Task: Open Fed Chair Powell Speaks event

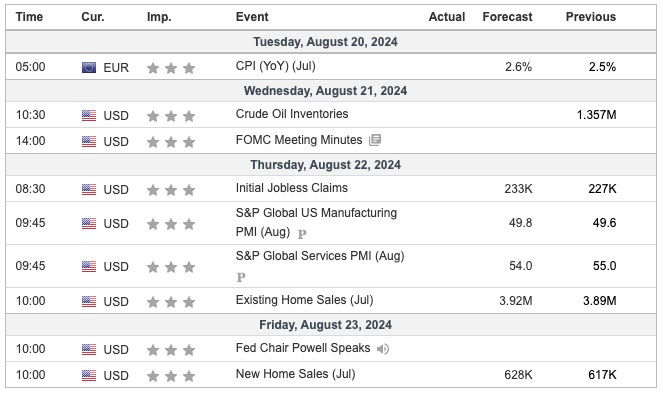Action: 303,348
